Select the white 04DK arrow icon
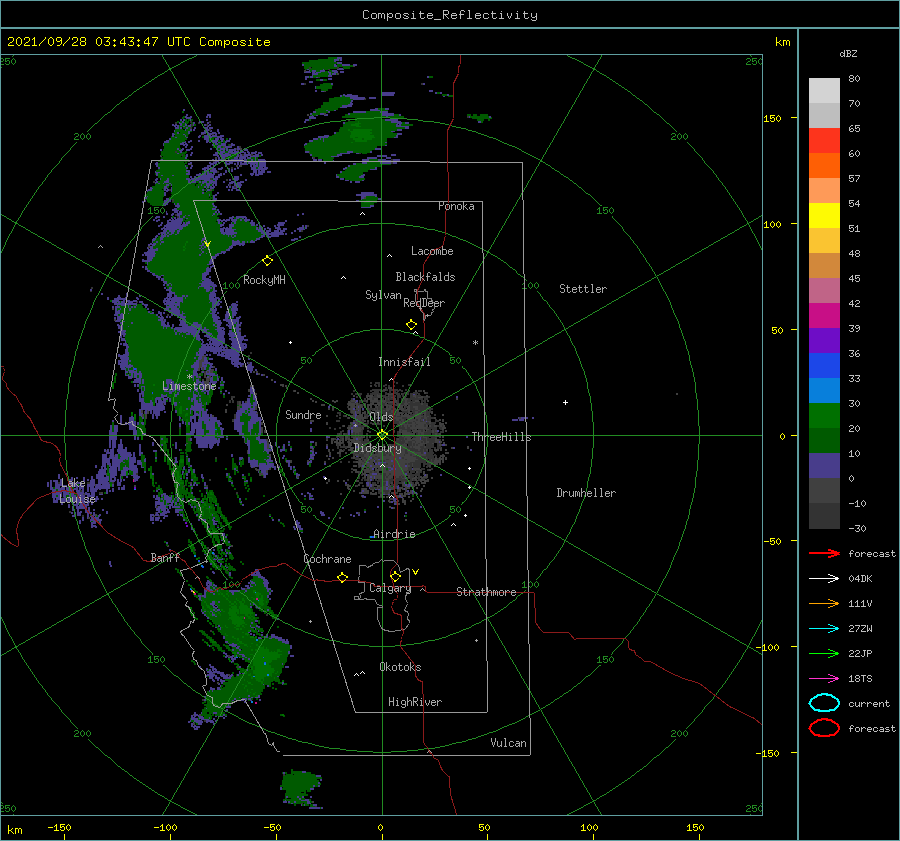900x841 pixels. click(824, 578)
